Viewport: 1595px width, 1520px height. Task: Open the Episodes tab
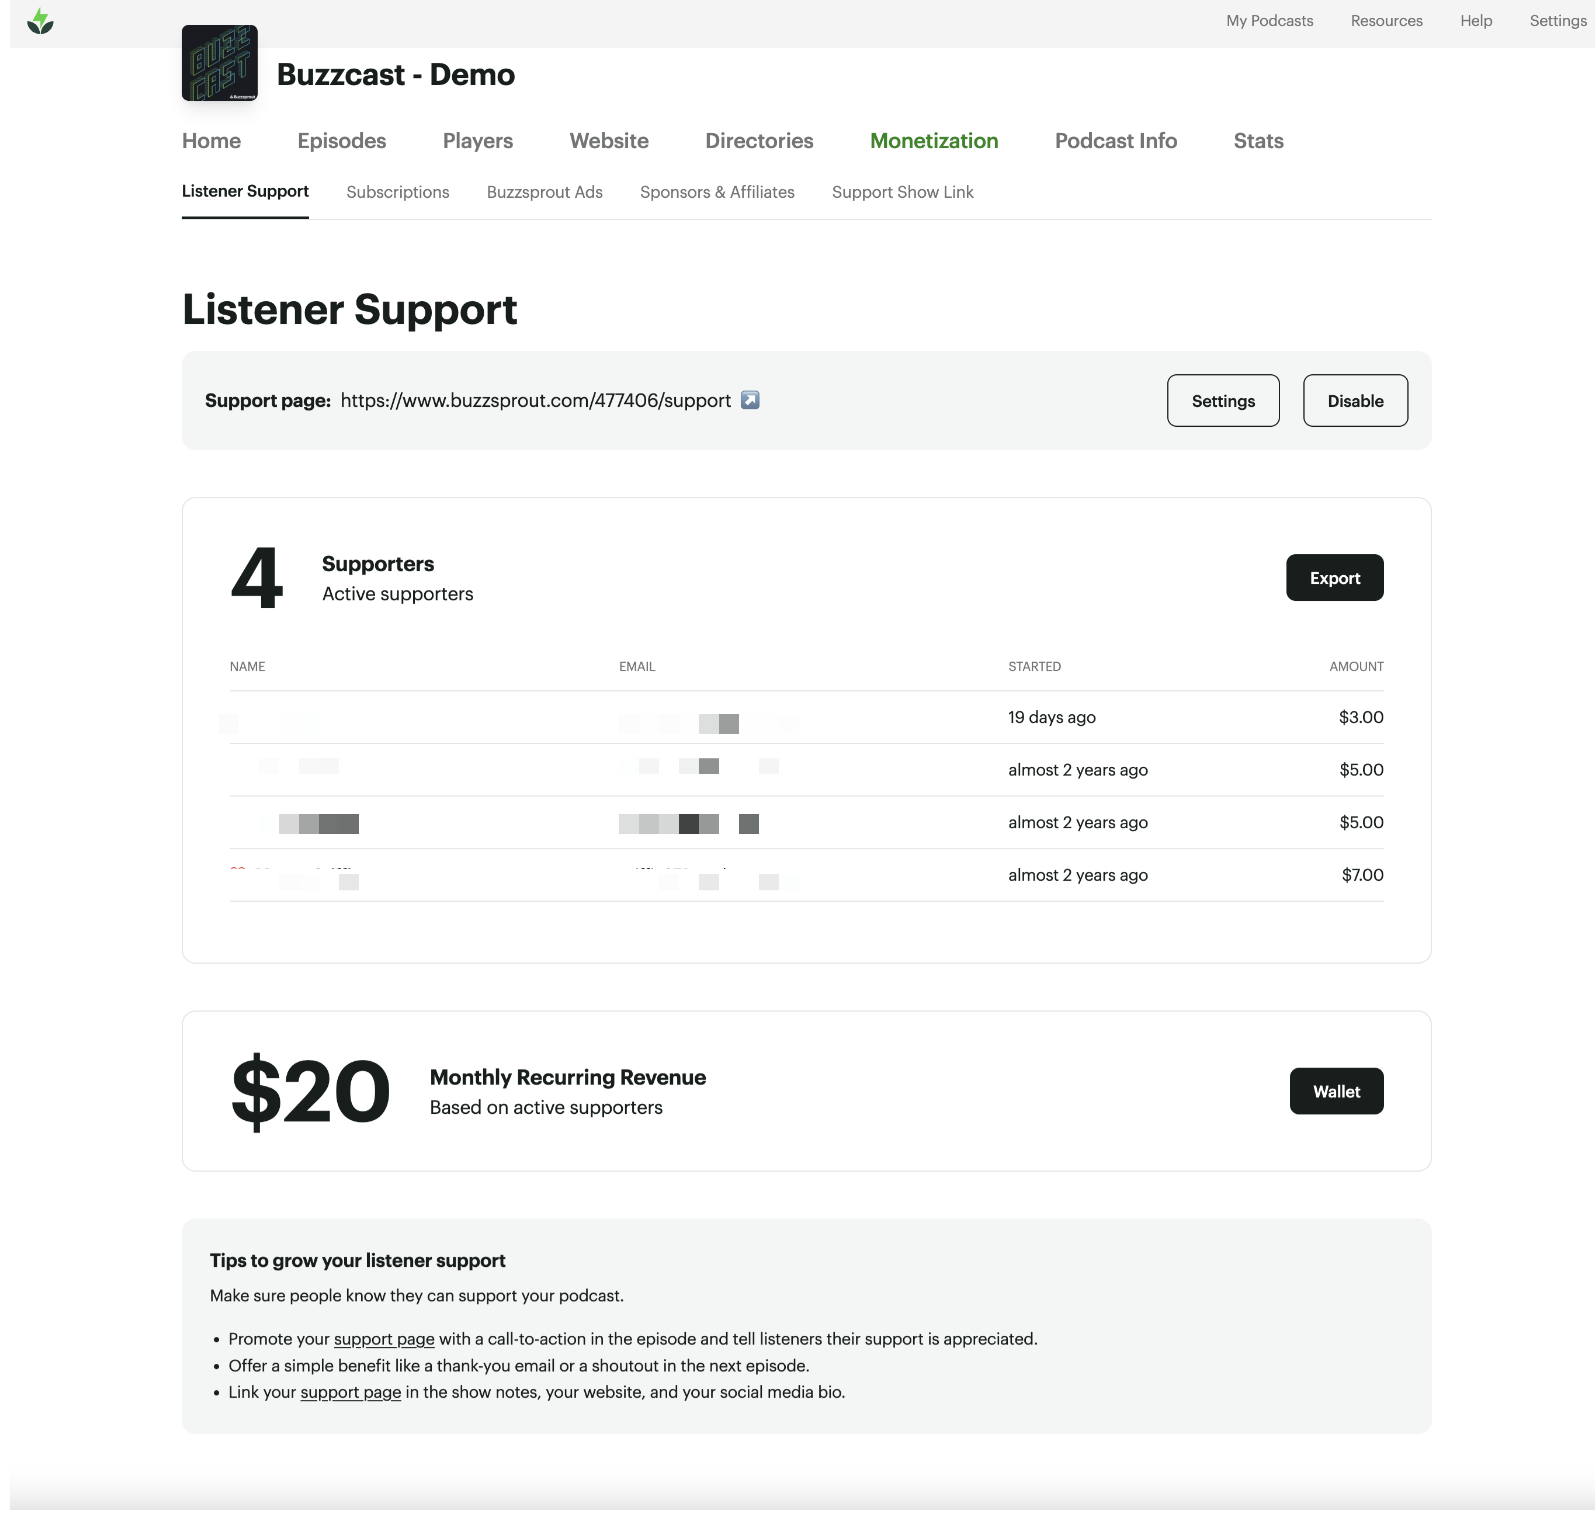(x=342, y=141)
